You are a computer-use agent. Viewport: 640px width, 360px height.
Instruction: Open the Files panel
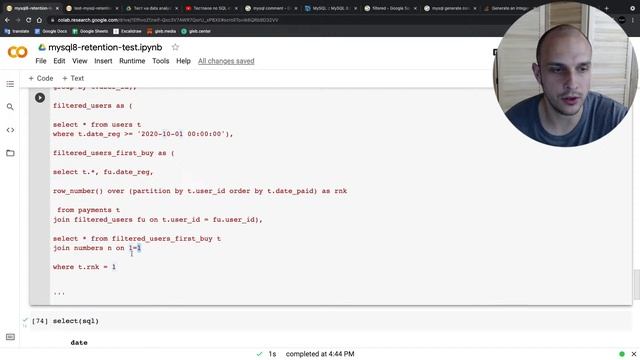pyautogui.click(x=10, y=153)
